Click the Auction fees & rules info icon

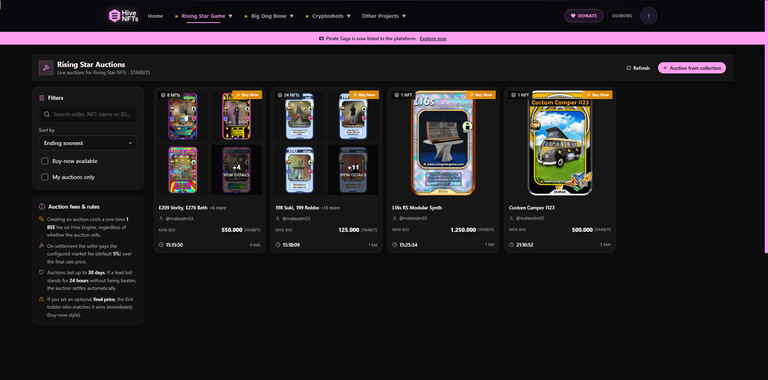[42, 207]
